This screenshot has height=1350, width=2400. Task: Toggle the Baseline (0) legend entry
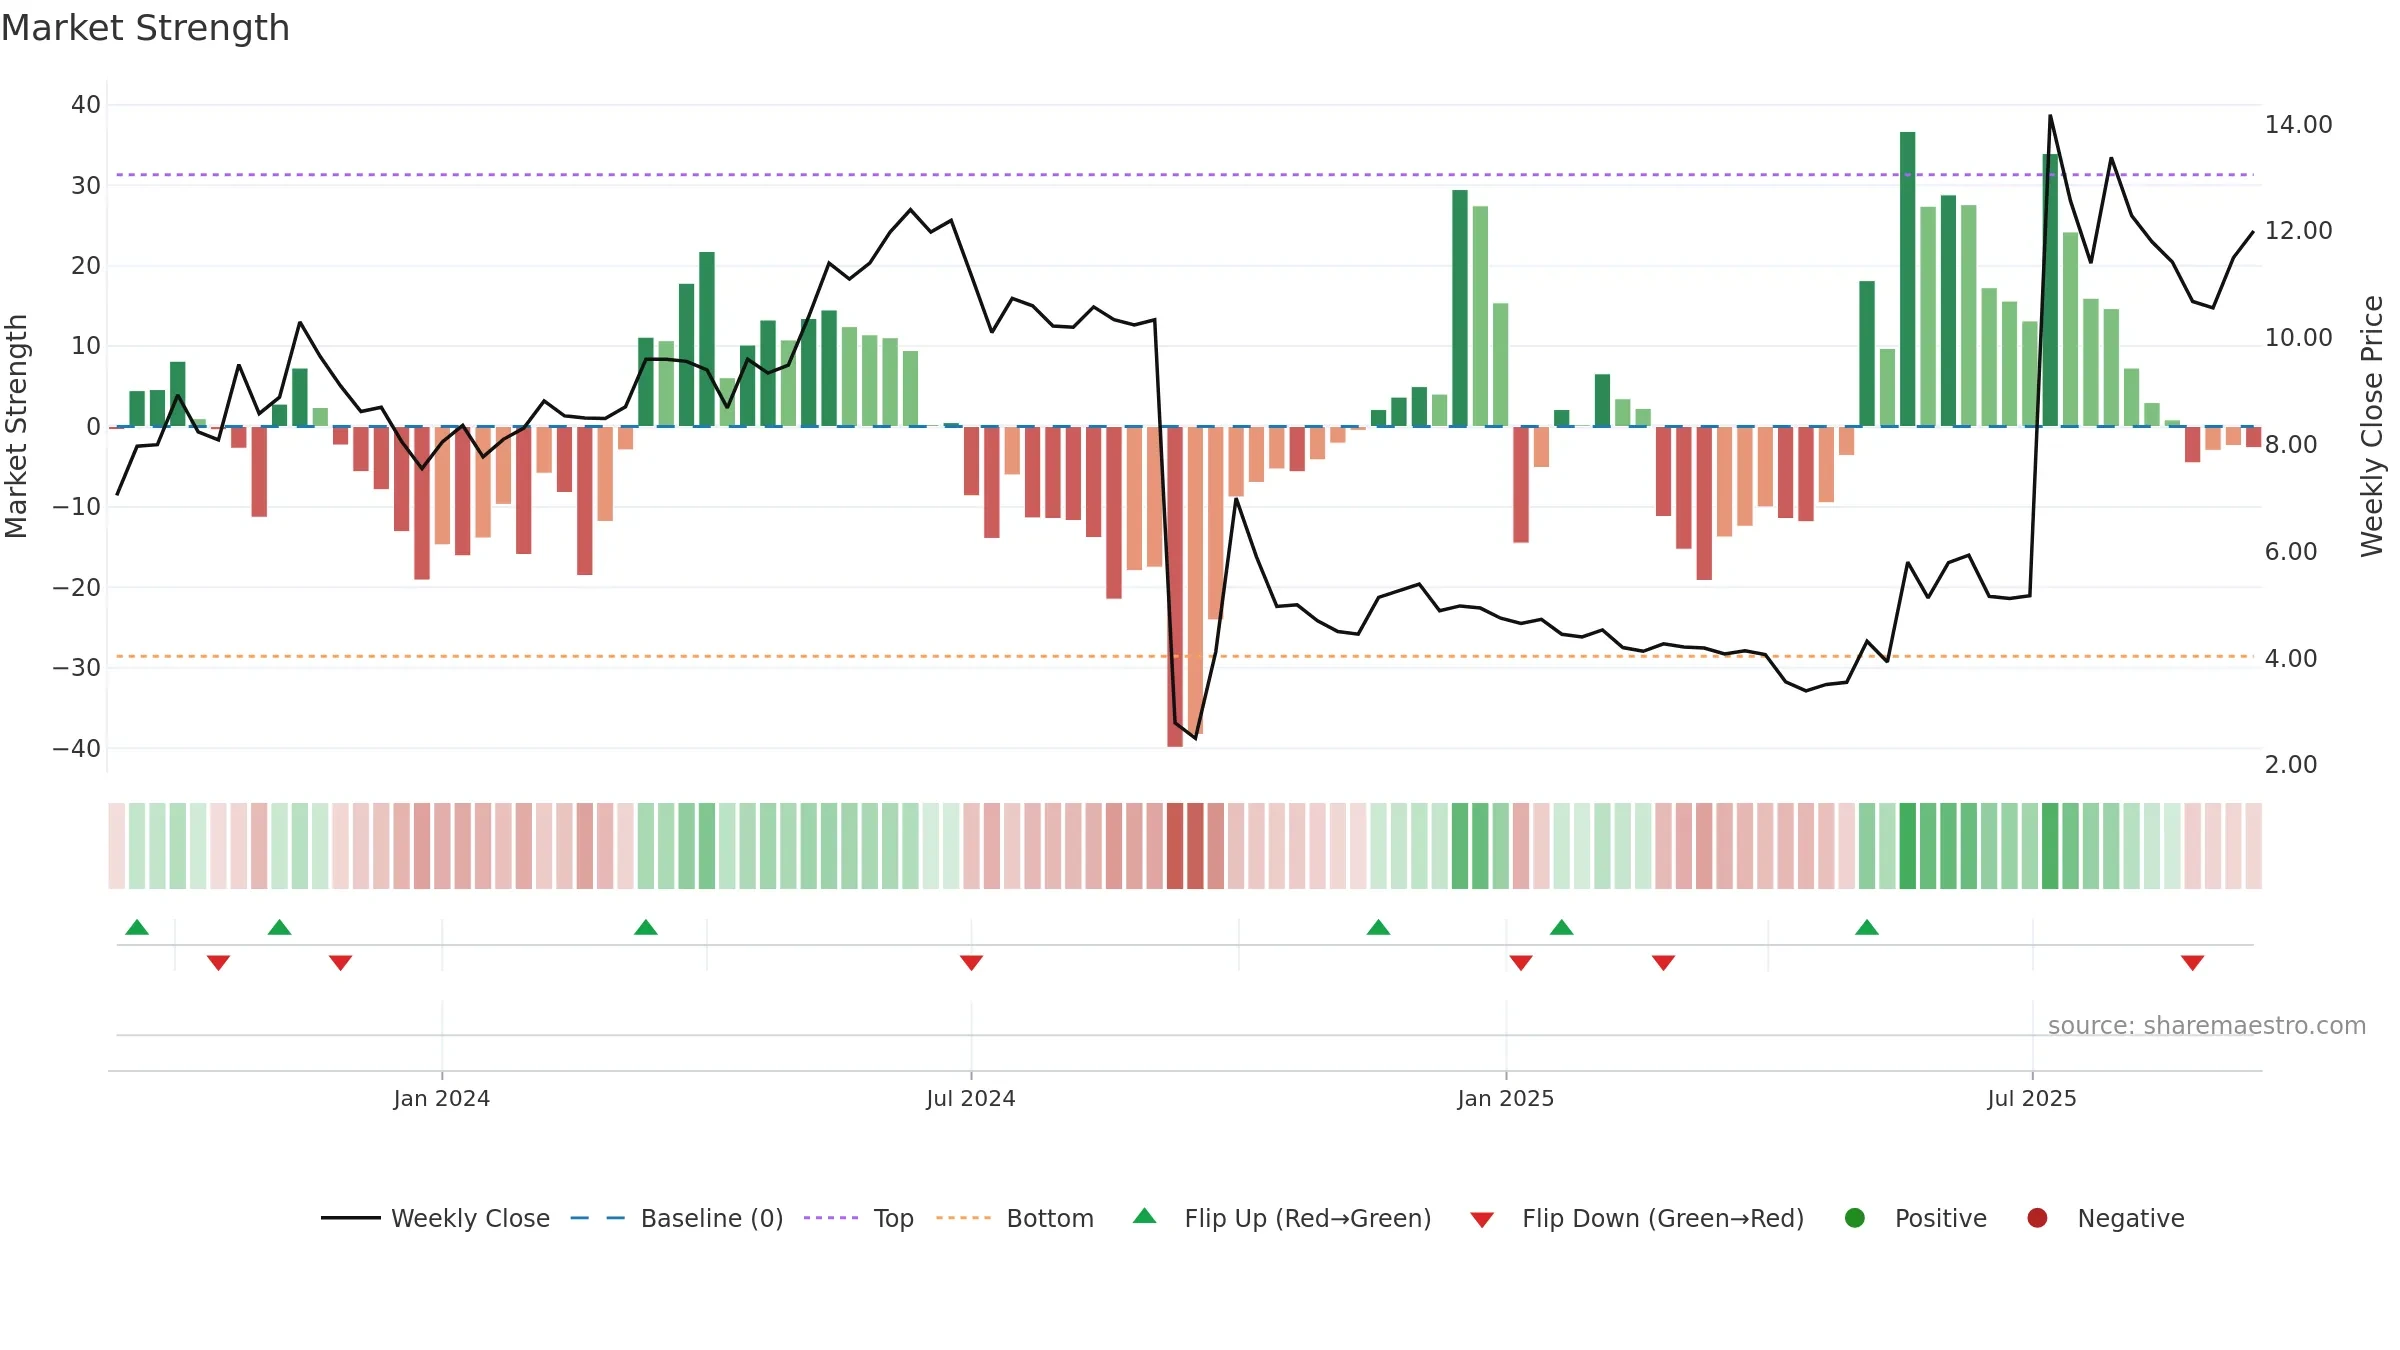pyautogui.click(x=677, y=1218)
